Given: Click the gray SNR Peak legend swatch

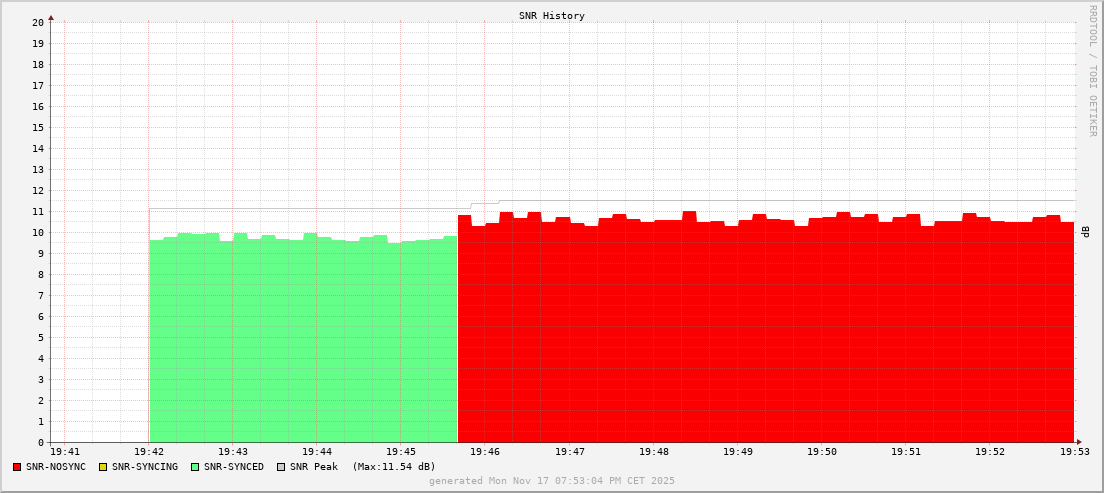Looking at the screenshot, I should (x=281, y=467).
